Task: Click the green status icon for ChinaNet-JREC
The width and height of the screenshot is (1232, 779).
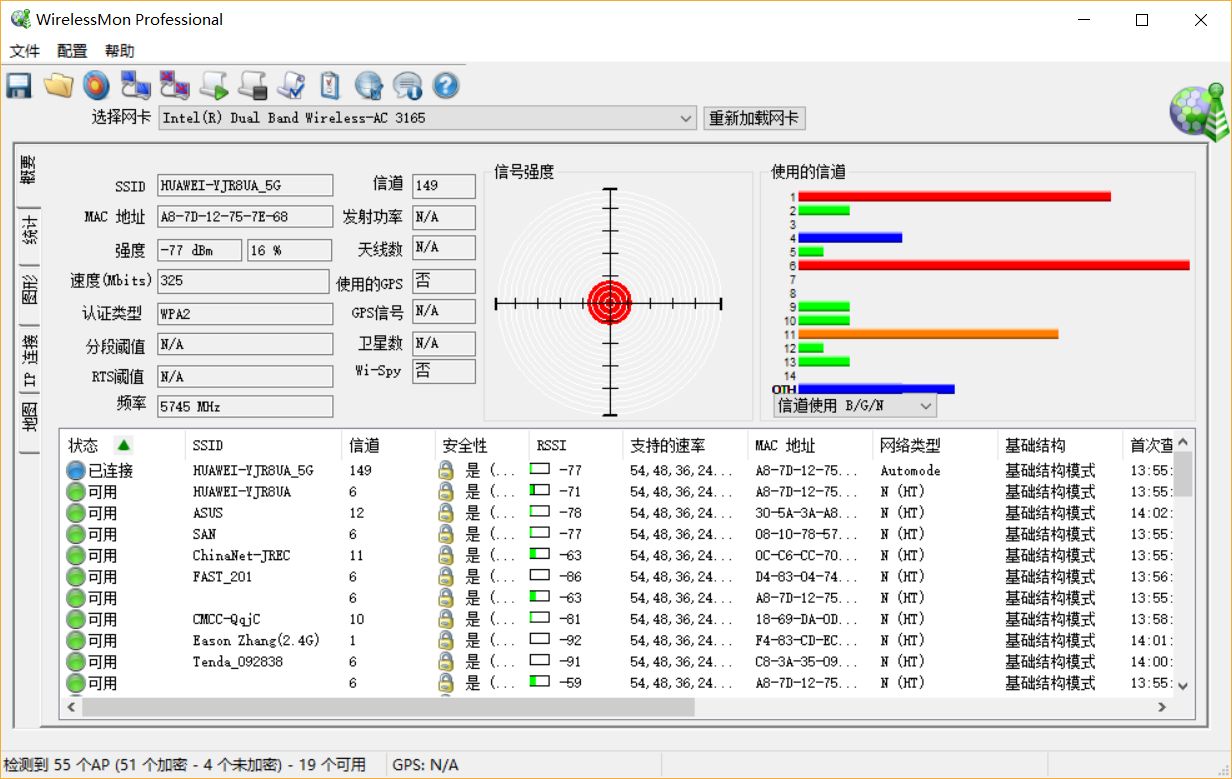Action: point(76,555)
